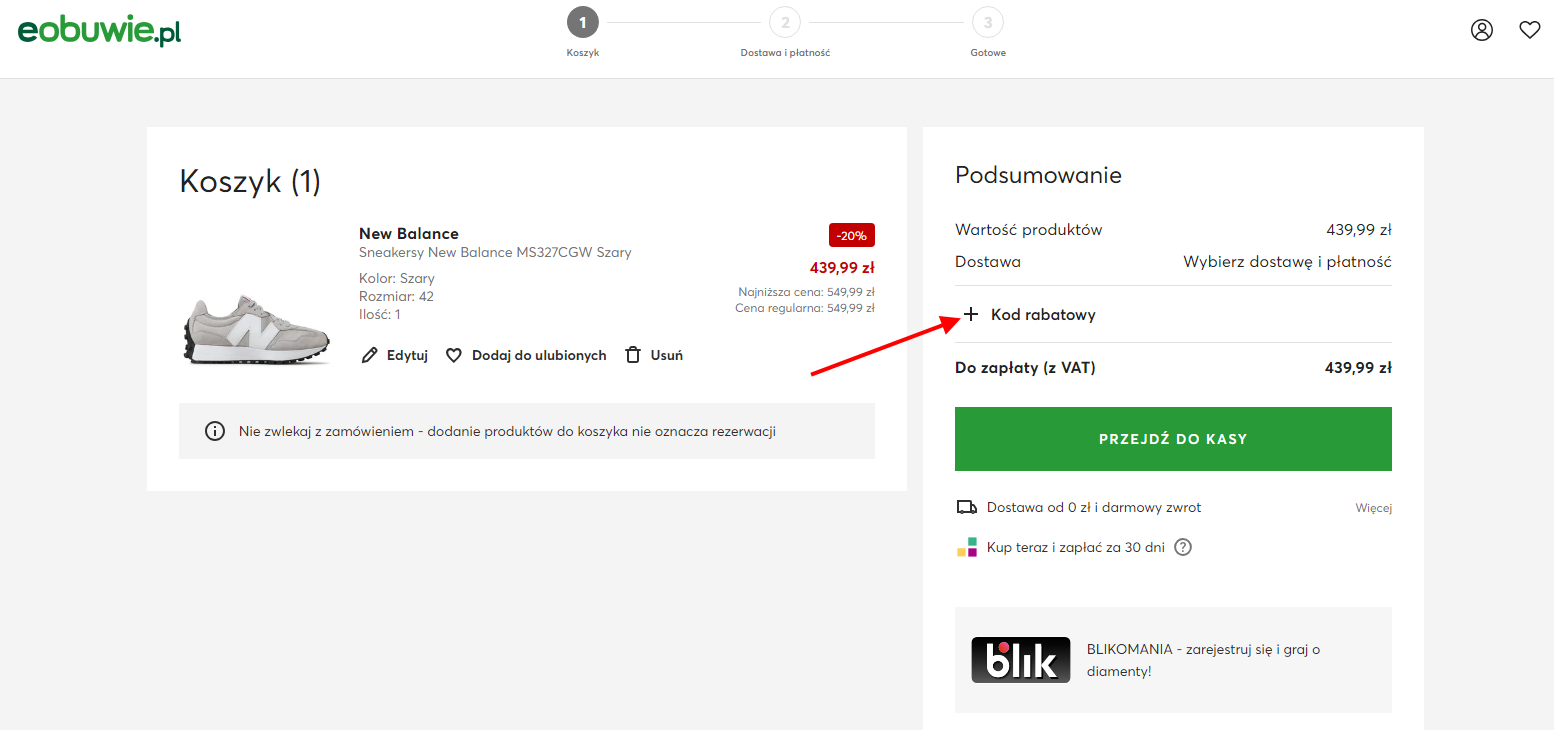
Task: Click step 2 Dostawa i płatność circle
Action: click(785, 21)
